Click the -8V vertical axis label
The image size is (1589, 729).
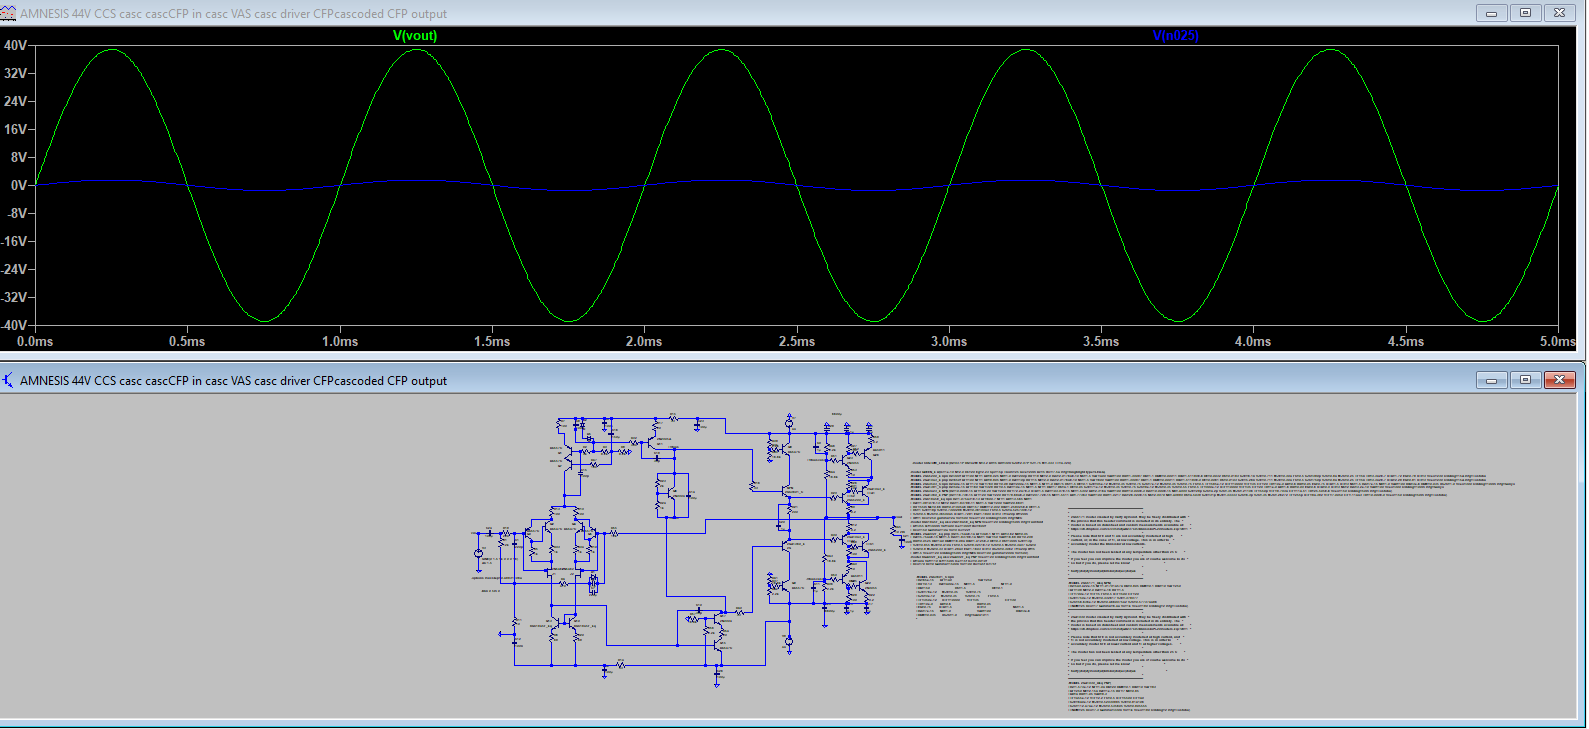[17, 213]
